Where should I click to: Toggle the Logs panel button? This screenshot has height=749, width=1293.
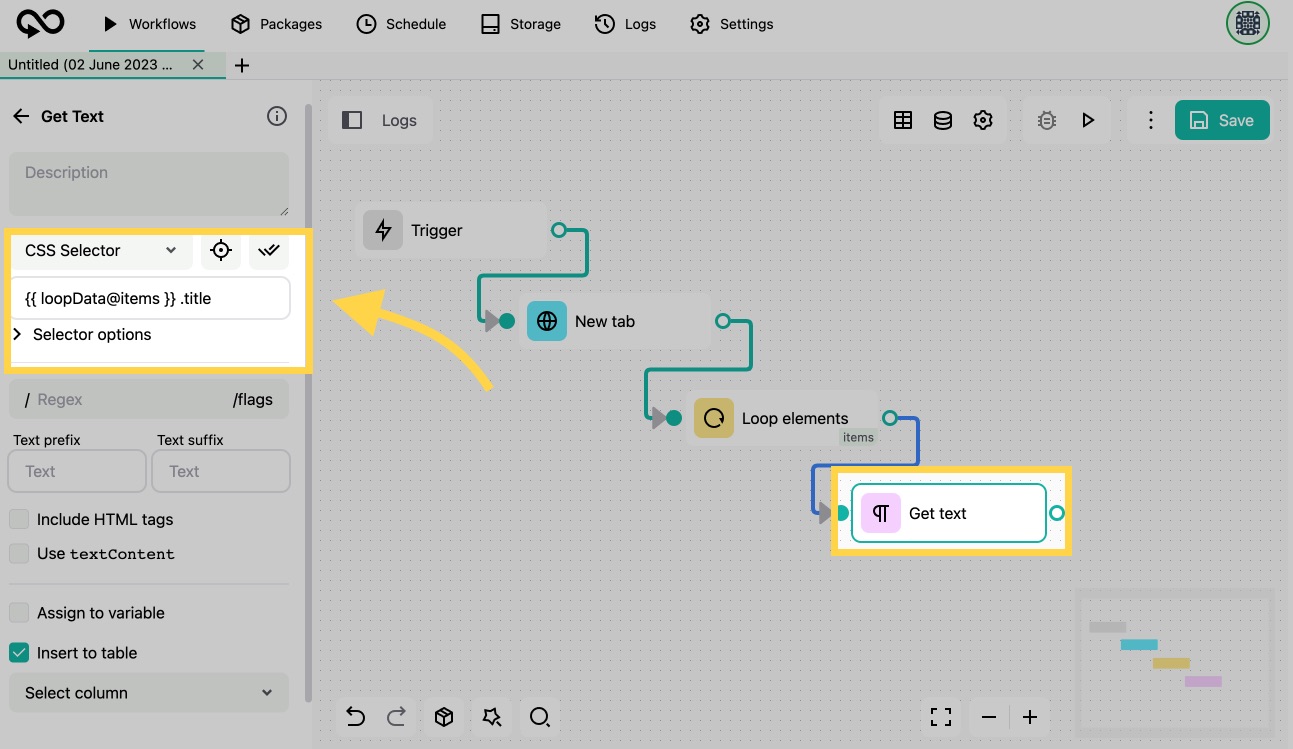[x=380, y=120]
